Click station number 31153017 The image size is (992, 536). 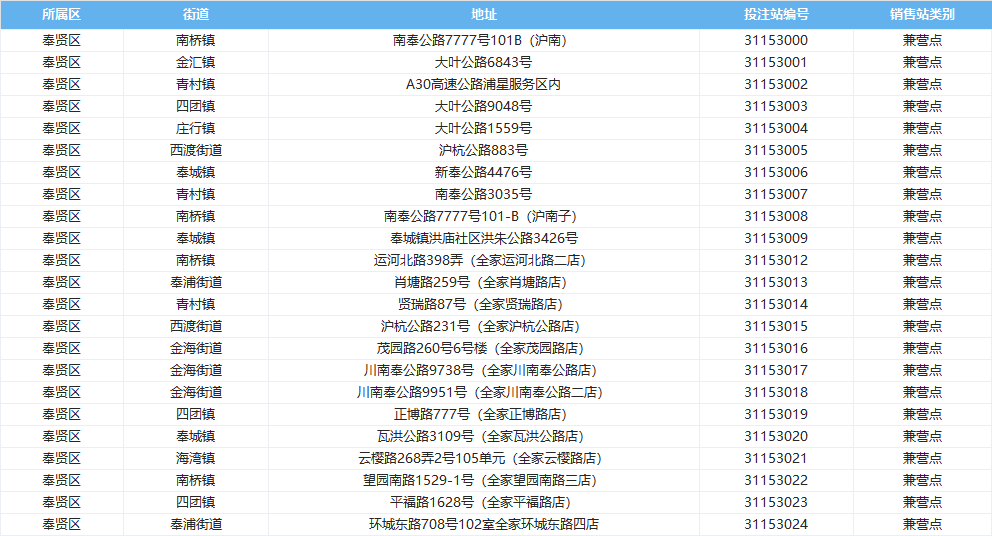[x=776, y=370]
